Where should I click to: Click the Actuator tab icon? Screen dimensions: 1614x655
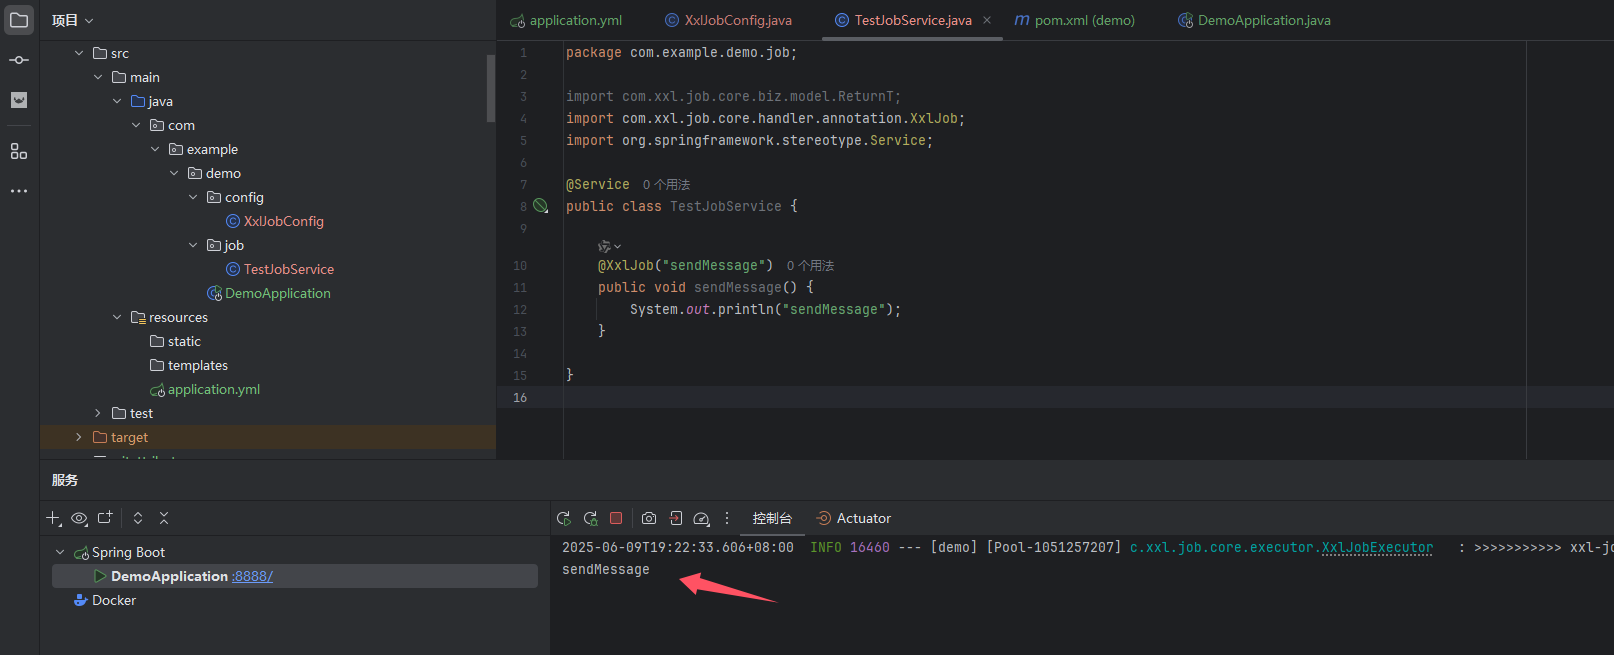(824, 518)
